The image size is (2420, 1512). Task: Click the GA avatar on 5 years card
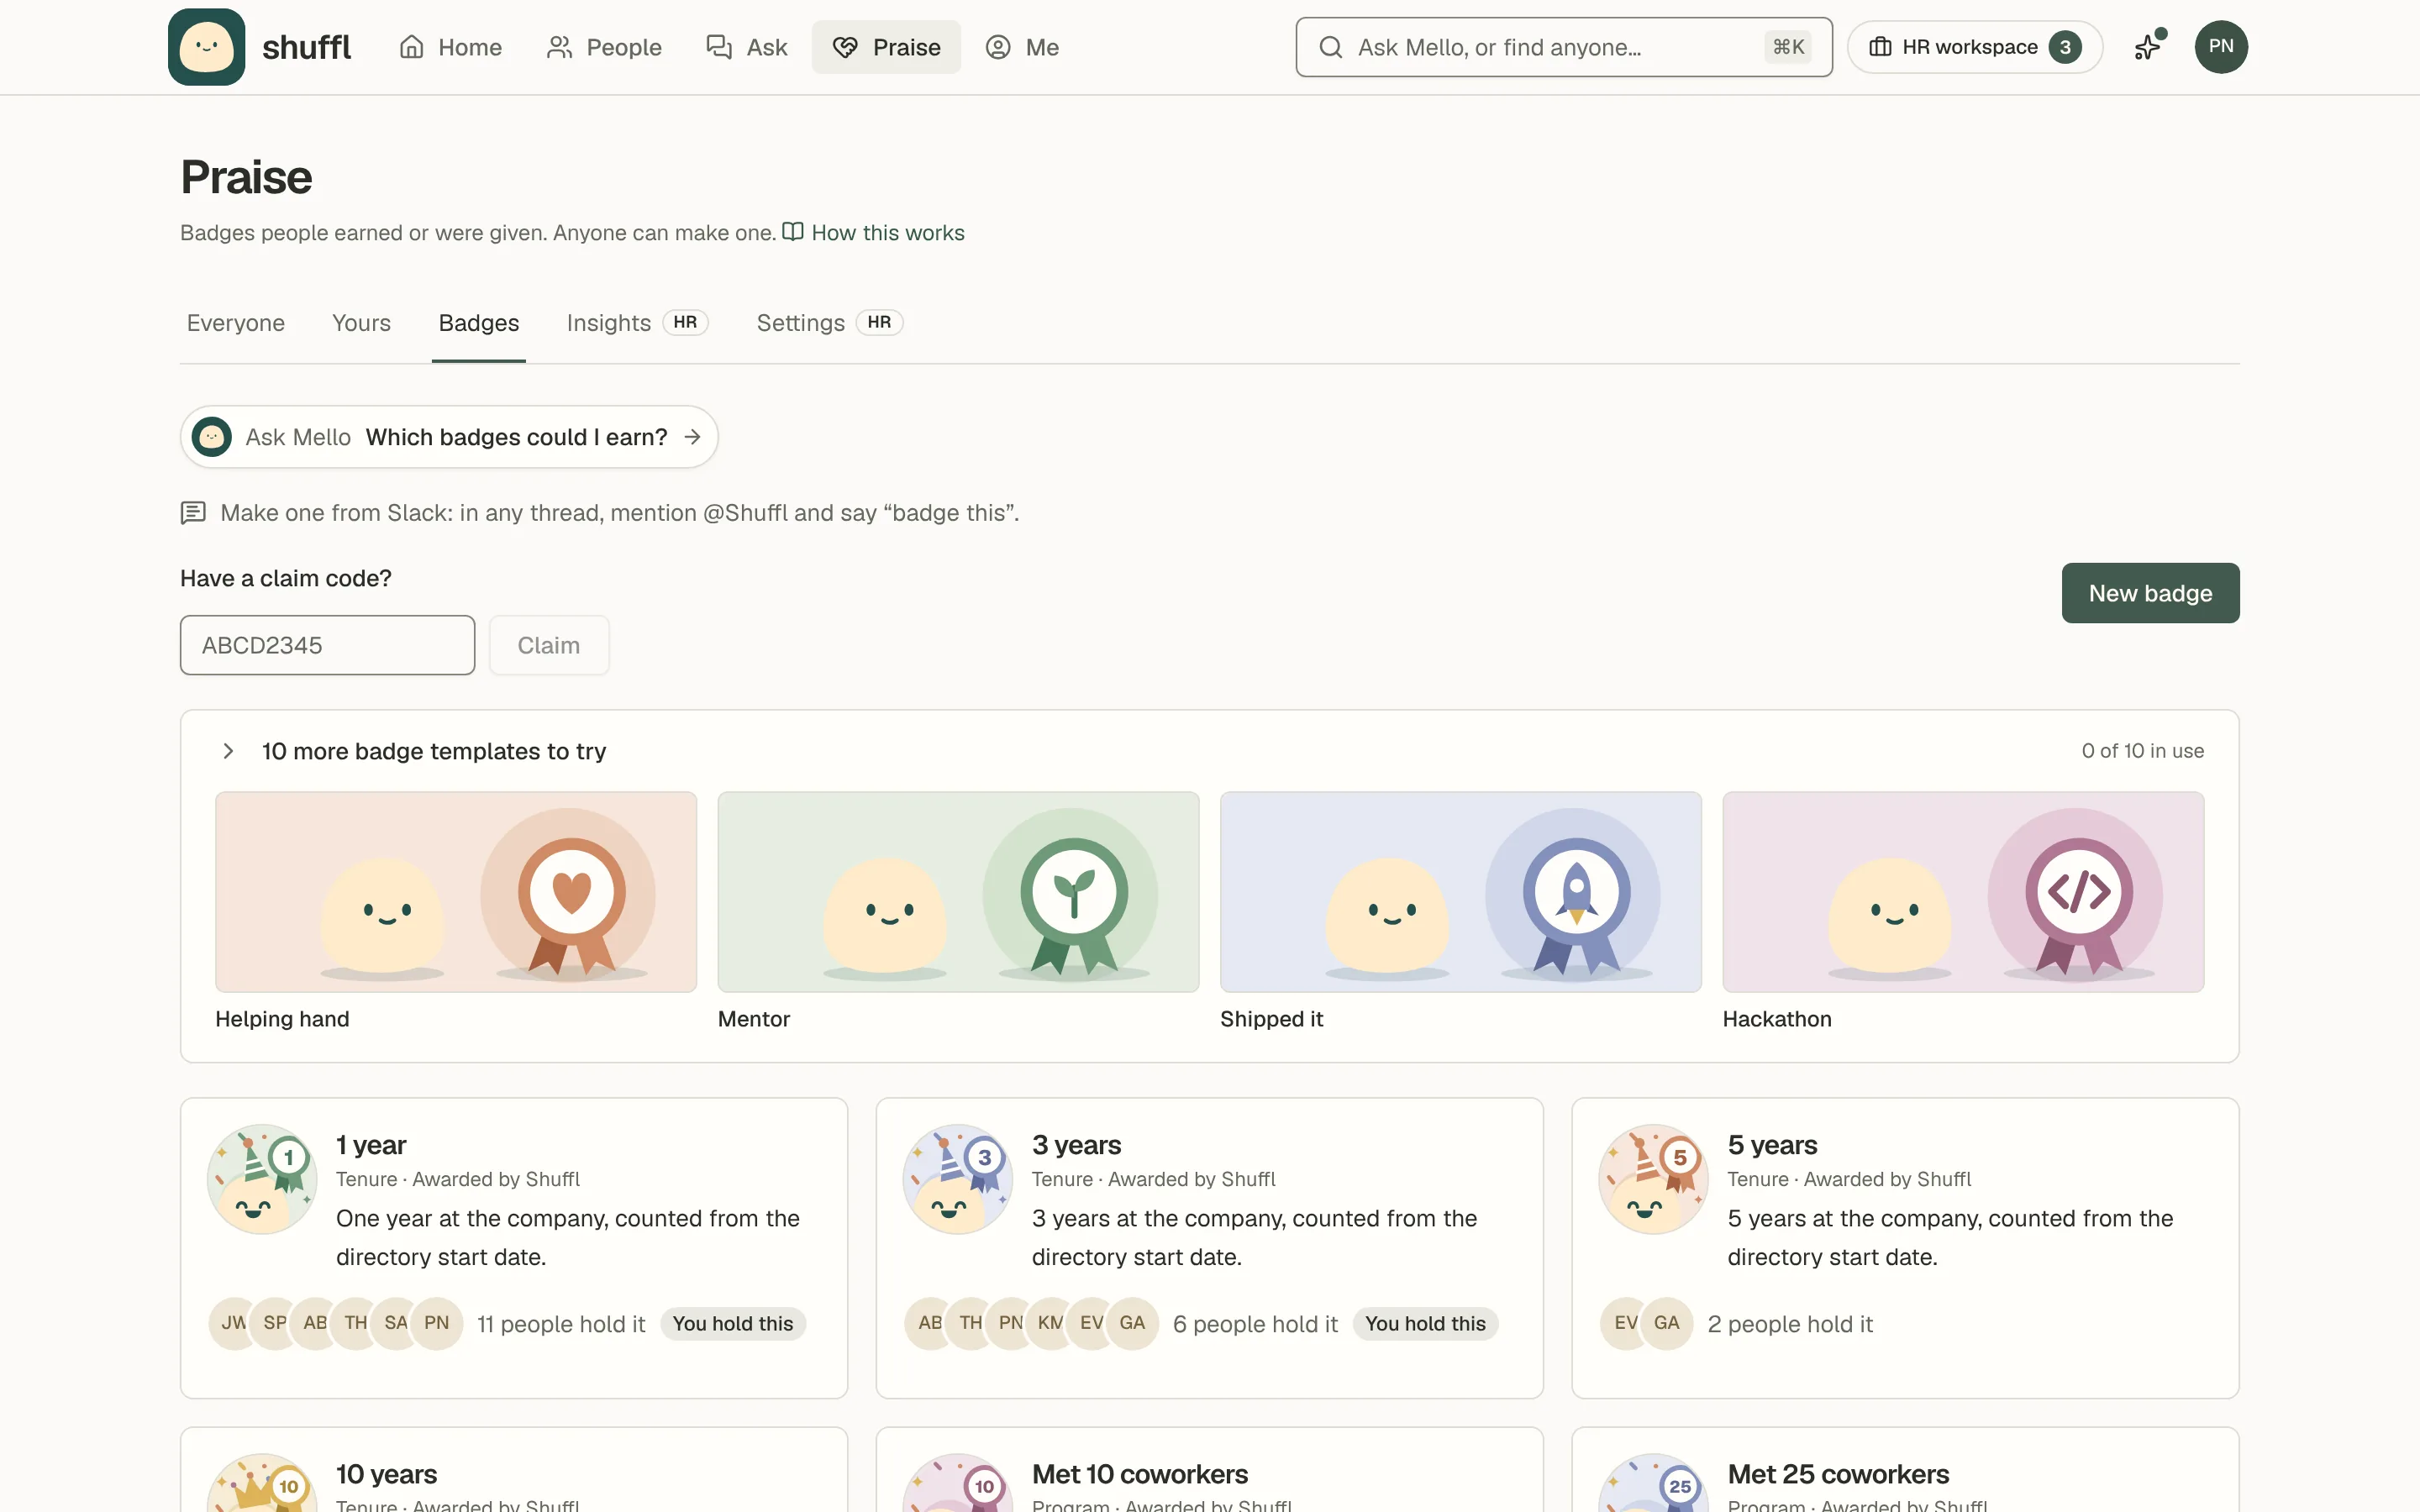tap(1666, 1323)
